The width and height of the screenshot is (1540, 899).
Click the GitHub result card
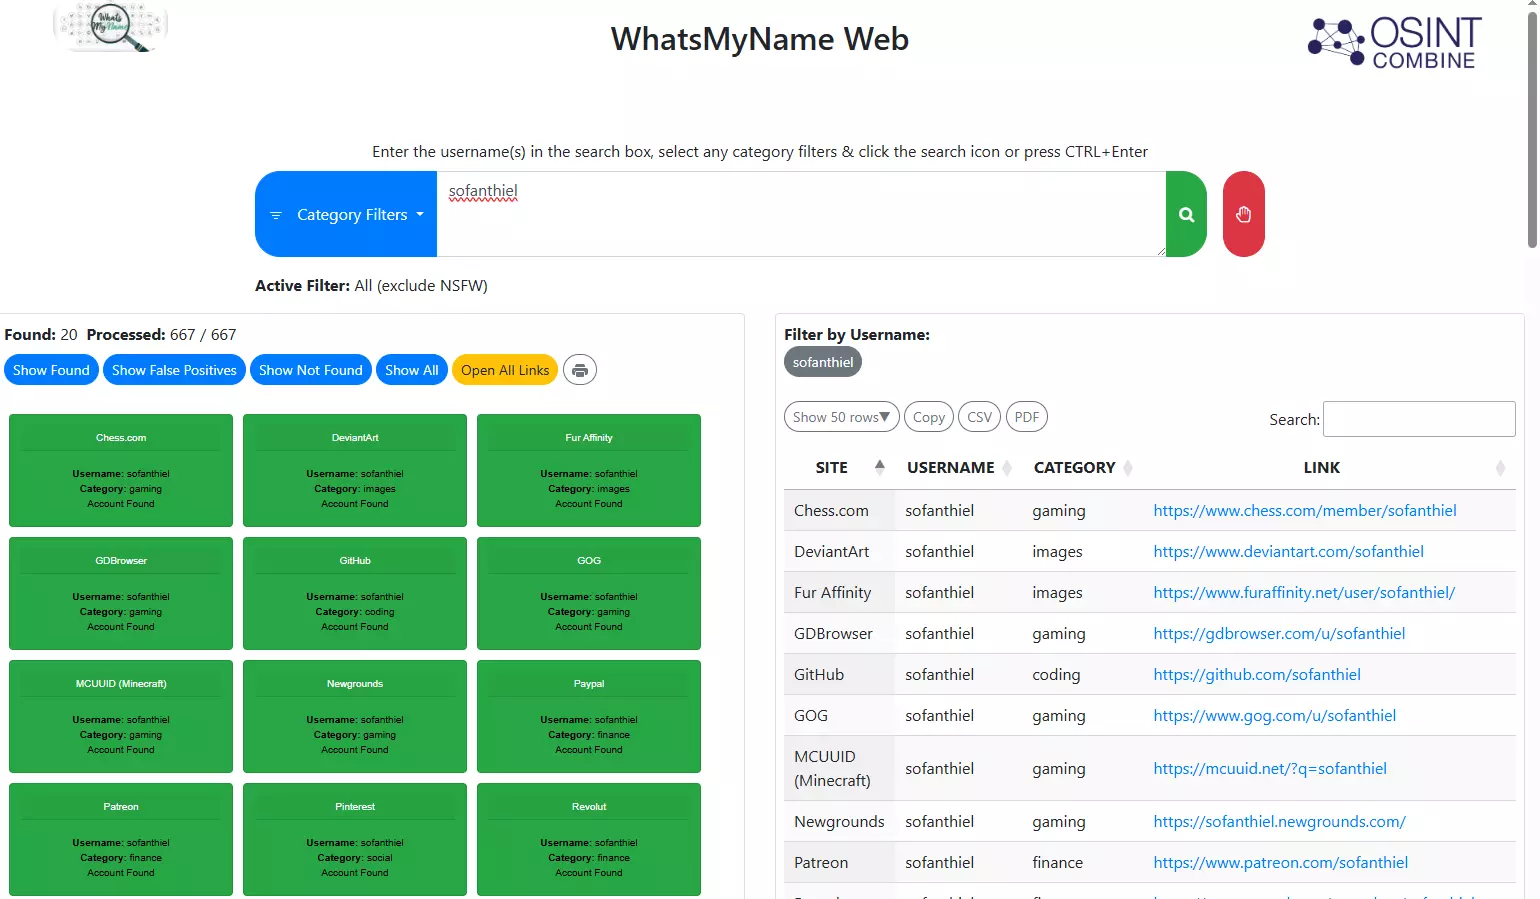coord(355,593)
